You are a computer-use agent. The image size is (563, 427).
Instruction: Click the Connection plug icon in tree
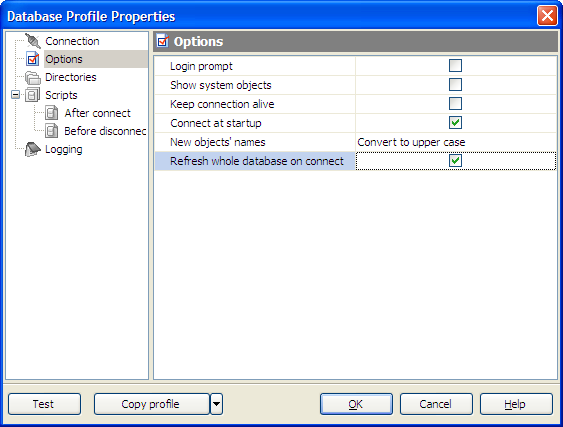pos(33,41)
